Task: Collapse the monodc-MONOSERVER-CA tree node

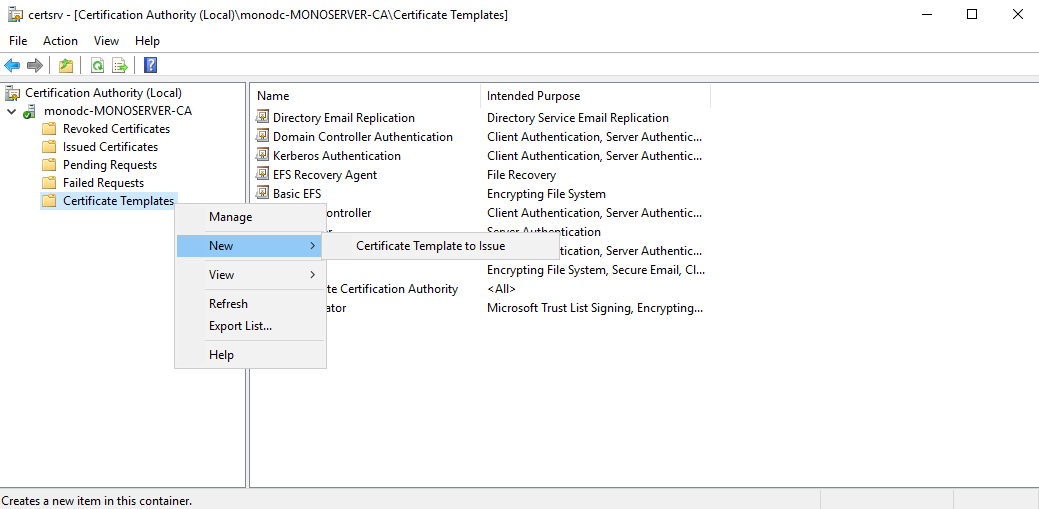Action: click(11, 111)
